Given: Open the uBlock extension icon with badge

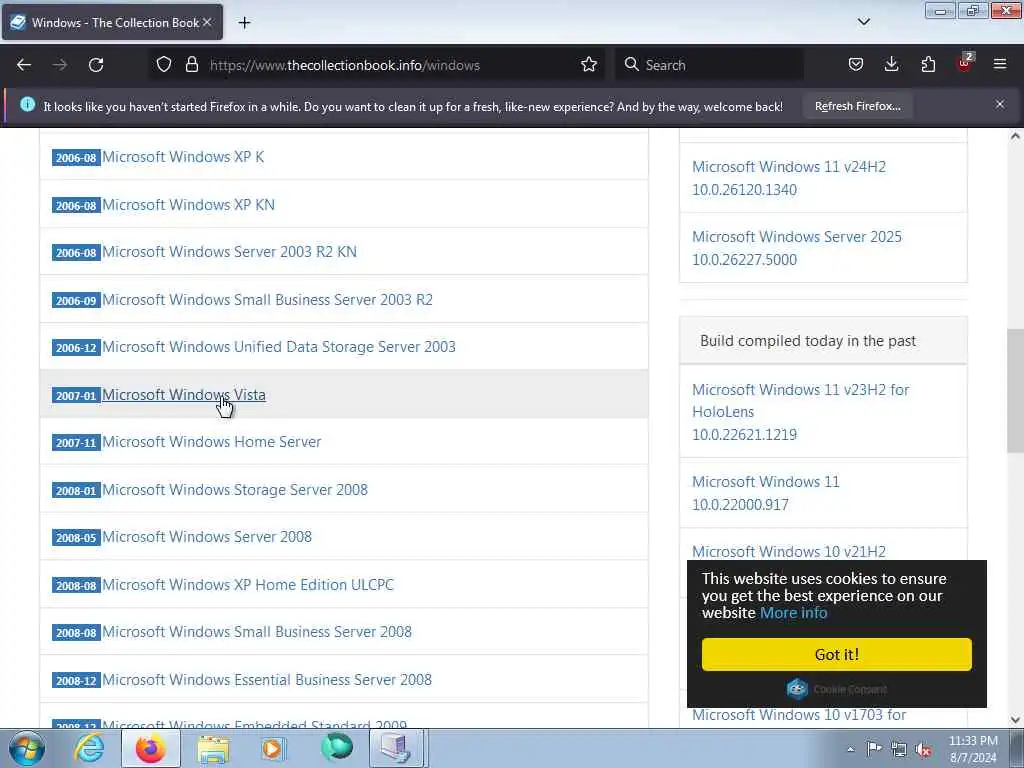Looking at the screenshot, I should (965, 63).
